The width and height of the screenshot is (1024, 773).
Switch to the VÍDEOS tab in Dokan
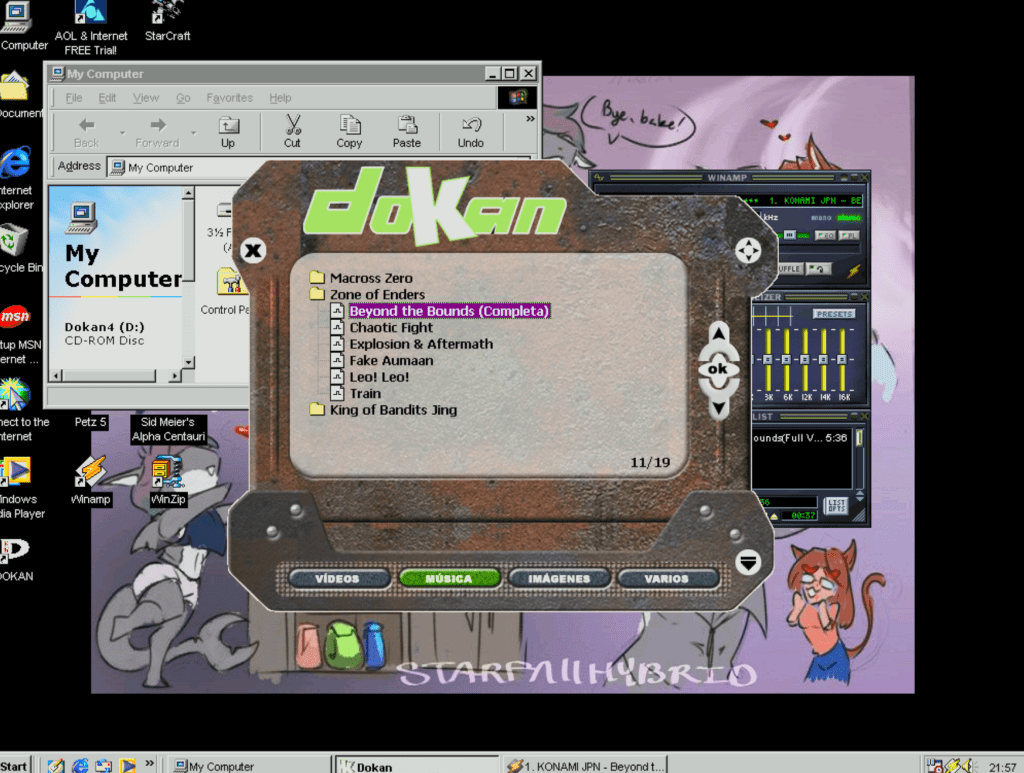tap(336, 578)
